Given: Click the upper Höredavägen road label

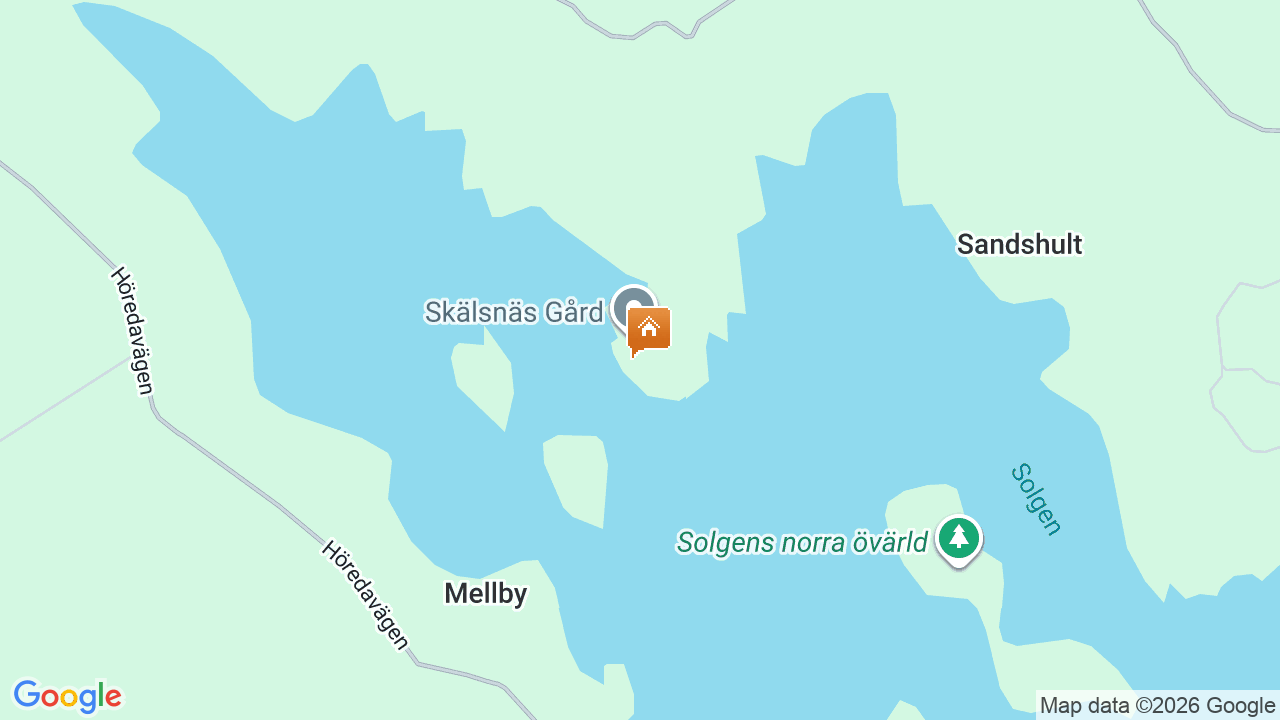Looking at the screenshot, I should click(133, 330).
